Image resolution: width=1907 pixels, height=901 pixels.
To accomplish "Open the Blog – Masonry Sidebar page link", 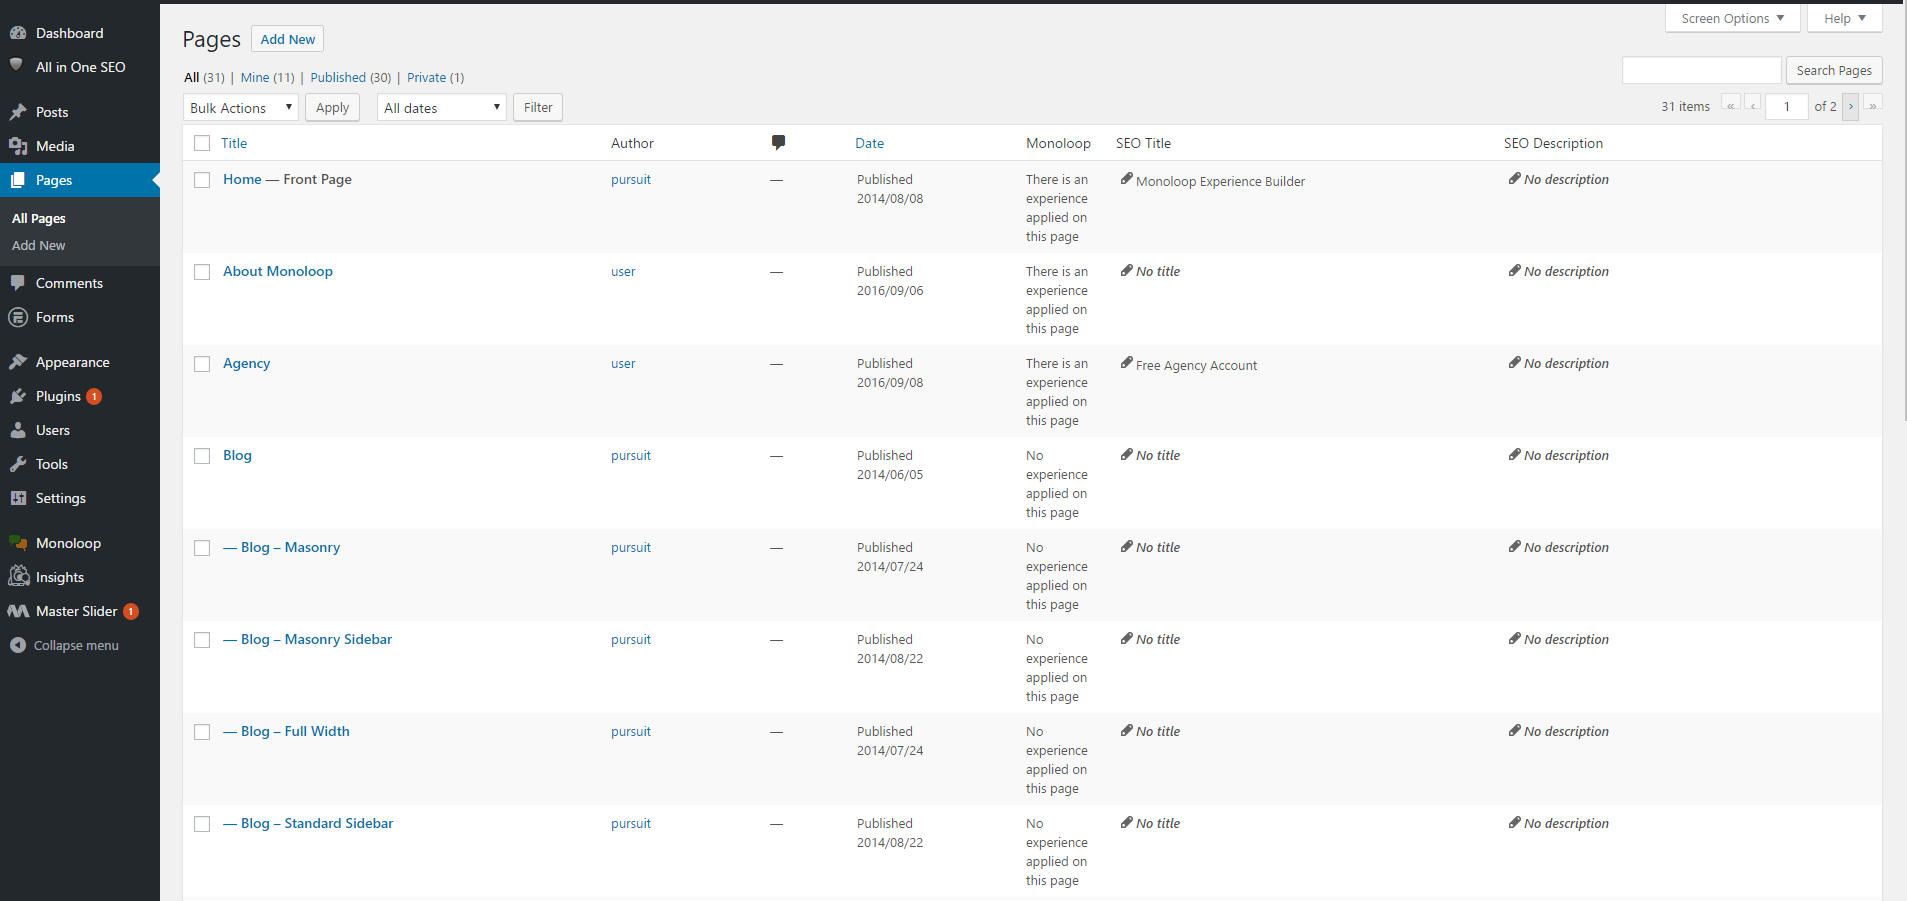I will pos(316,639).
